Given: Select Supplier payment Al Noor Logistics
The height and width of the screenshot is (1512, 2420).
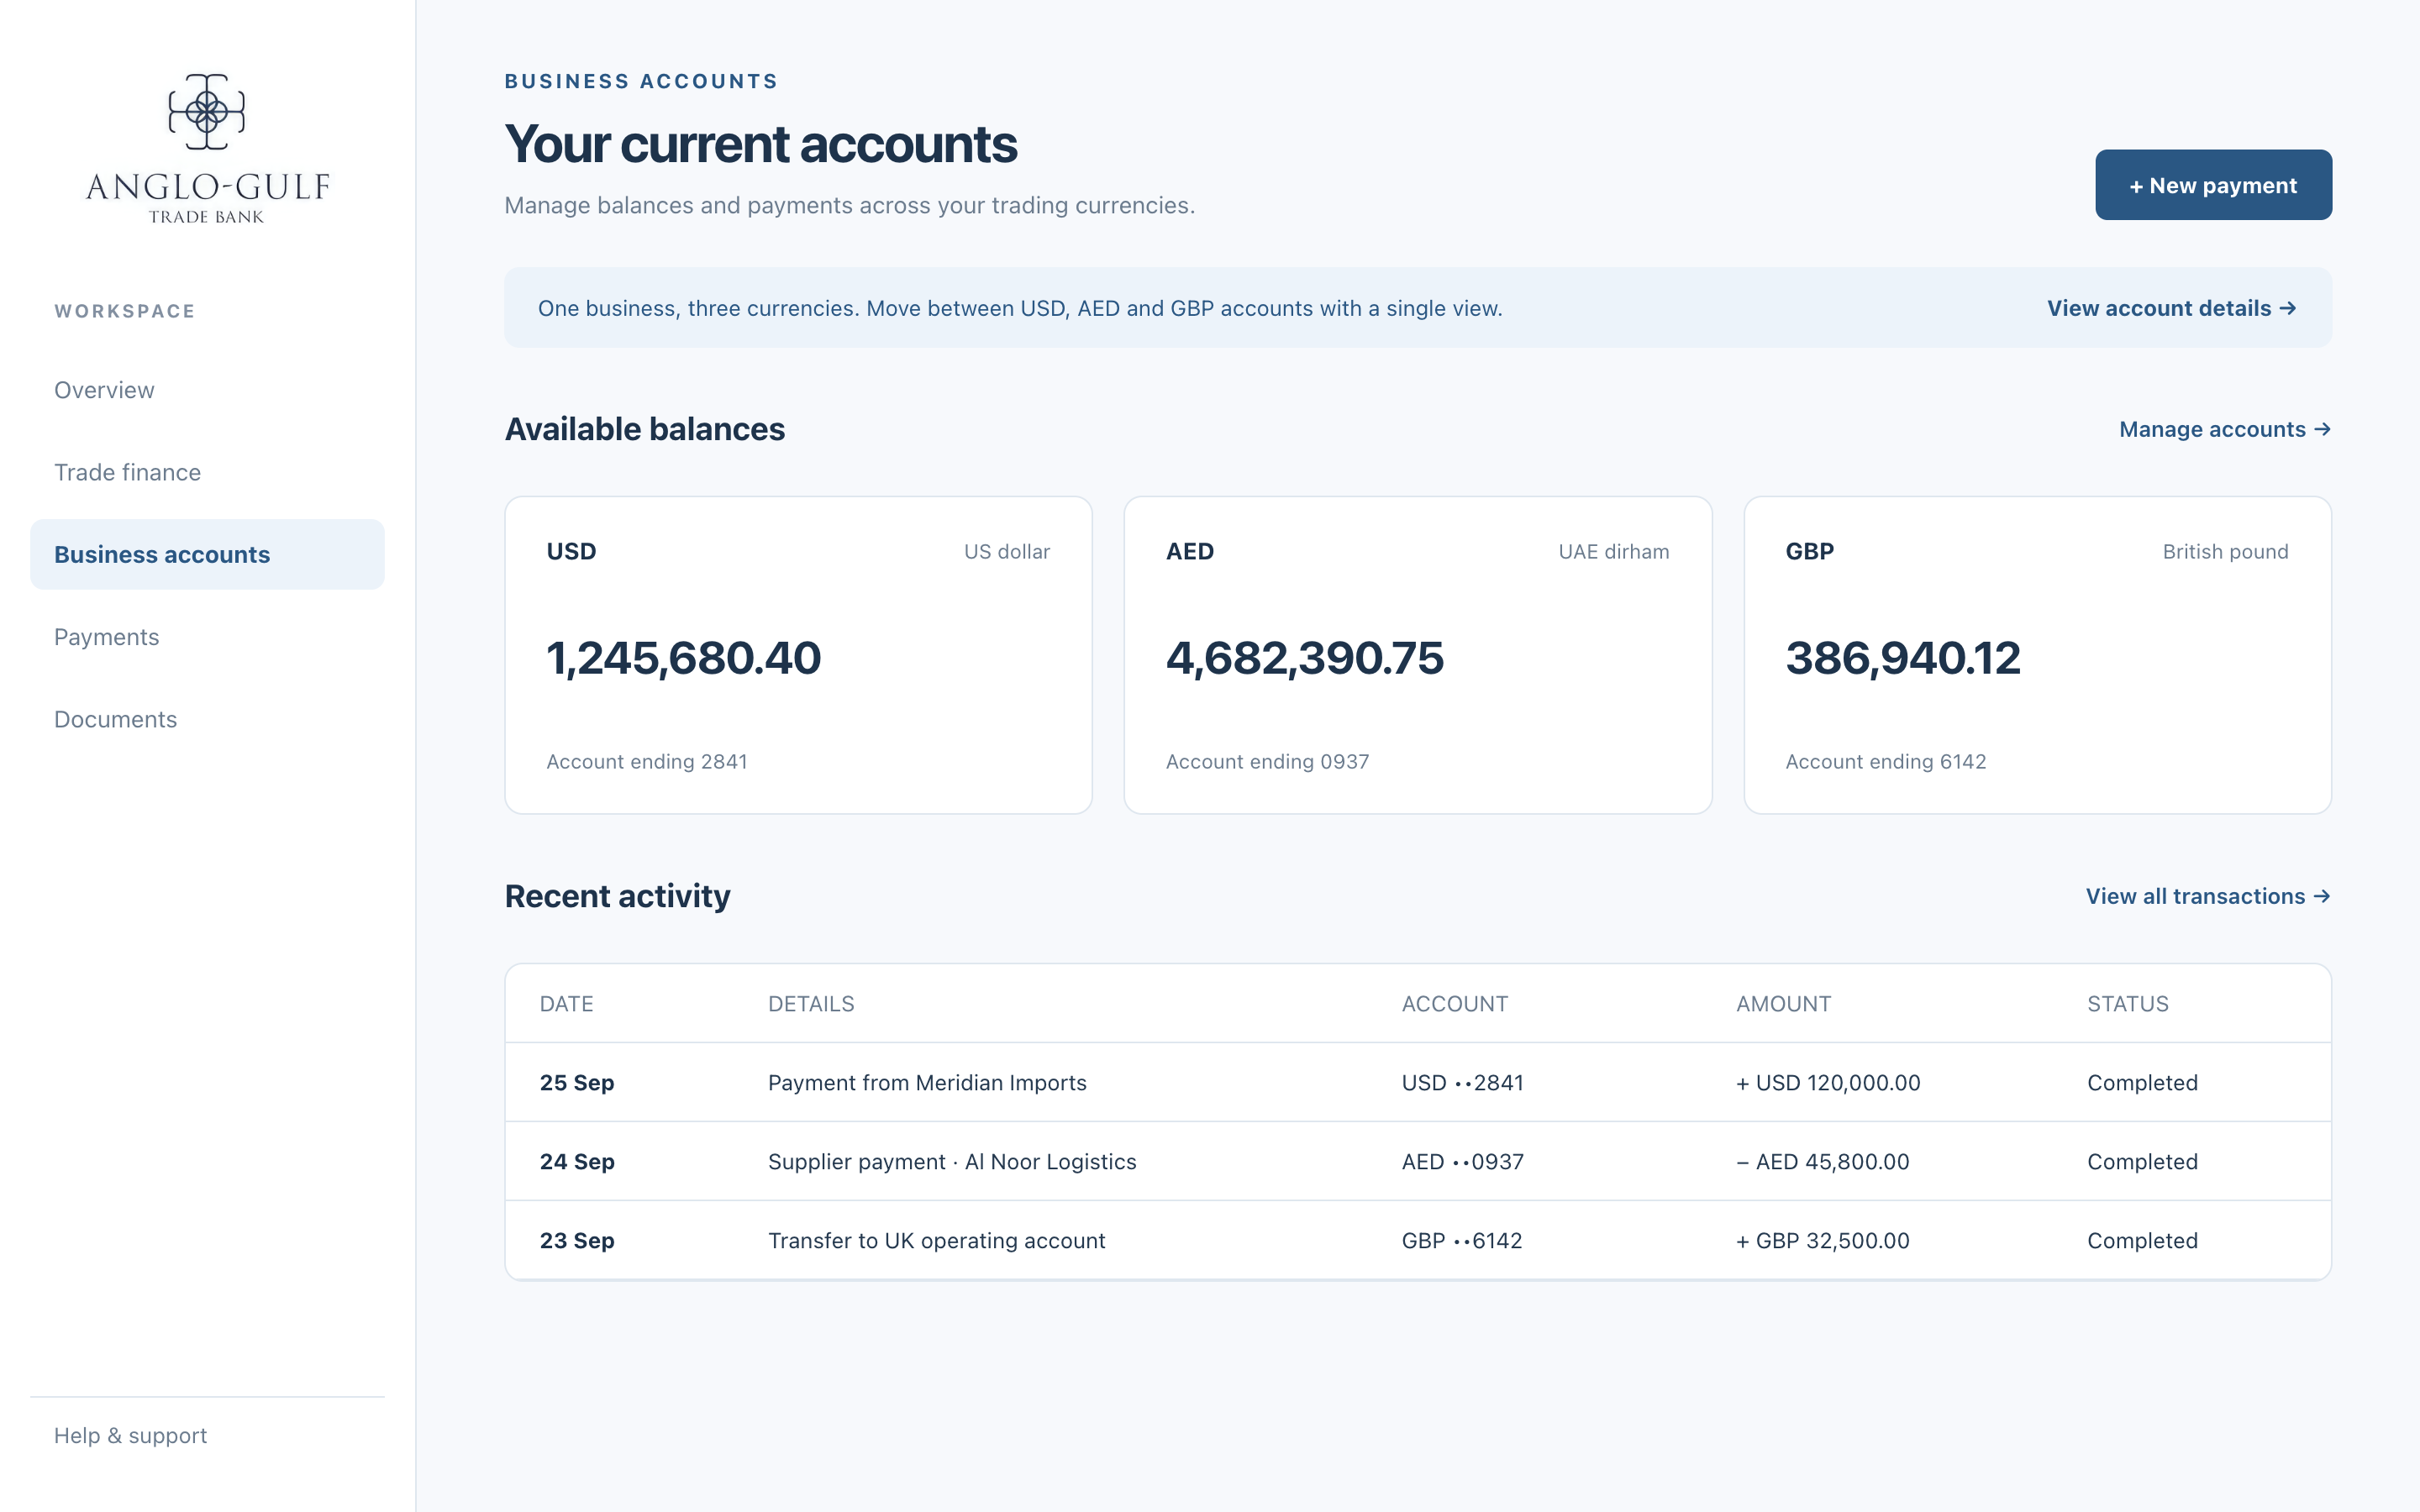Looking at the screenshot, I should coord(1418,1161).
